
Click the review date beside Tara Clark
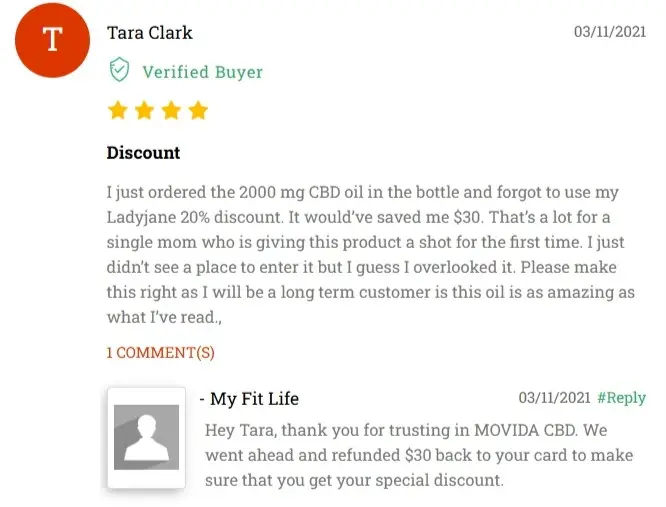[x=609, y=32]
